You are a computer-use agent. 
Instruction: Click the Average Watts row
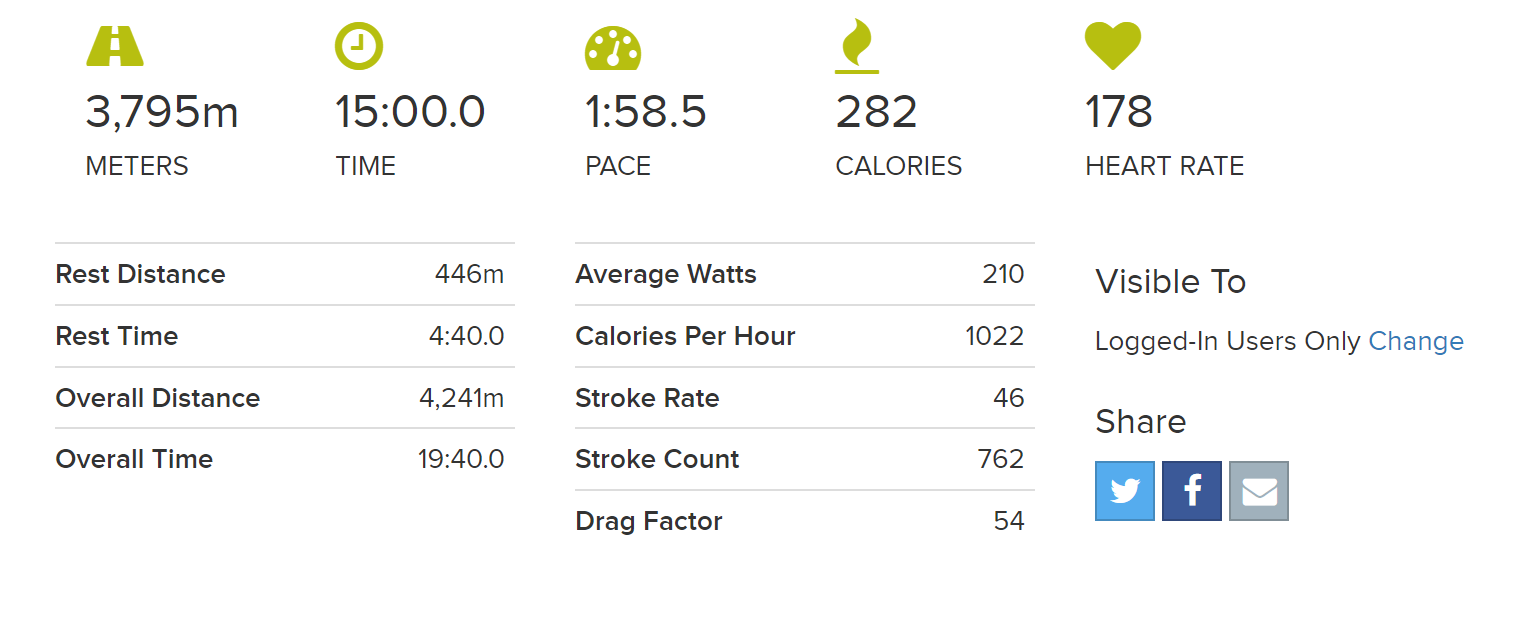pyautogui.click(x=805, y=274)
